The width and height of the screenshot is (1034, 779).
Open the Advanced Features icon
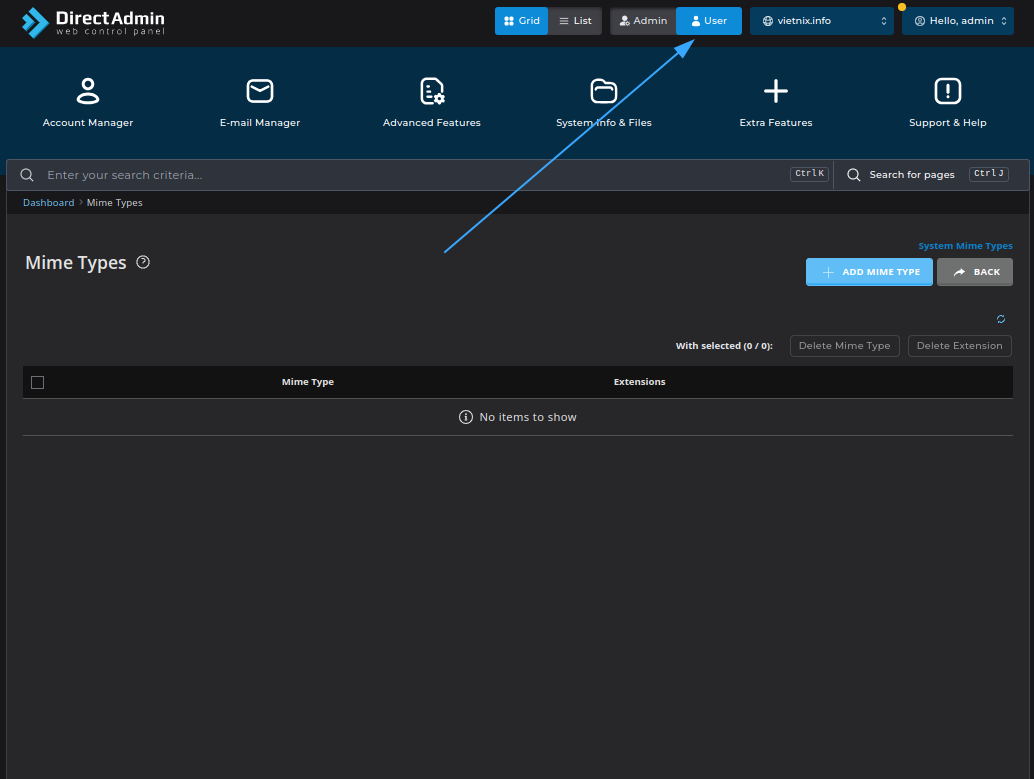click(432, 92)
